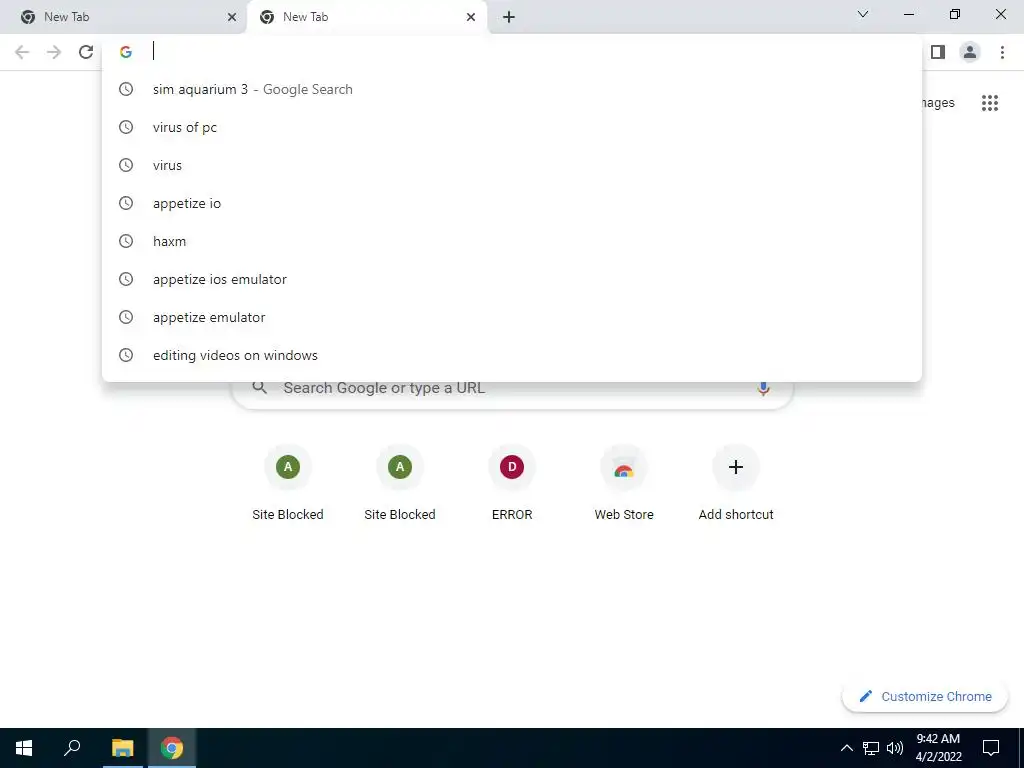Pick the 'appetize ios emulator' suggestion
This screenshot has width=1024, height=768.
512,279
